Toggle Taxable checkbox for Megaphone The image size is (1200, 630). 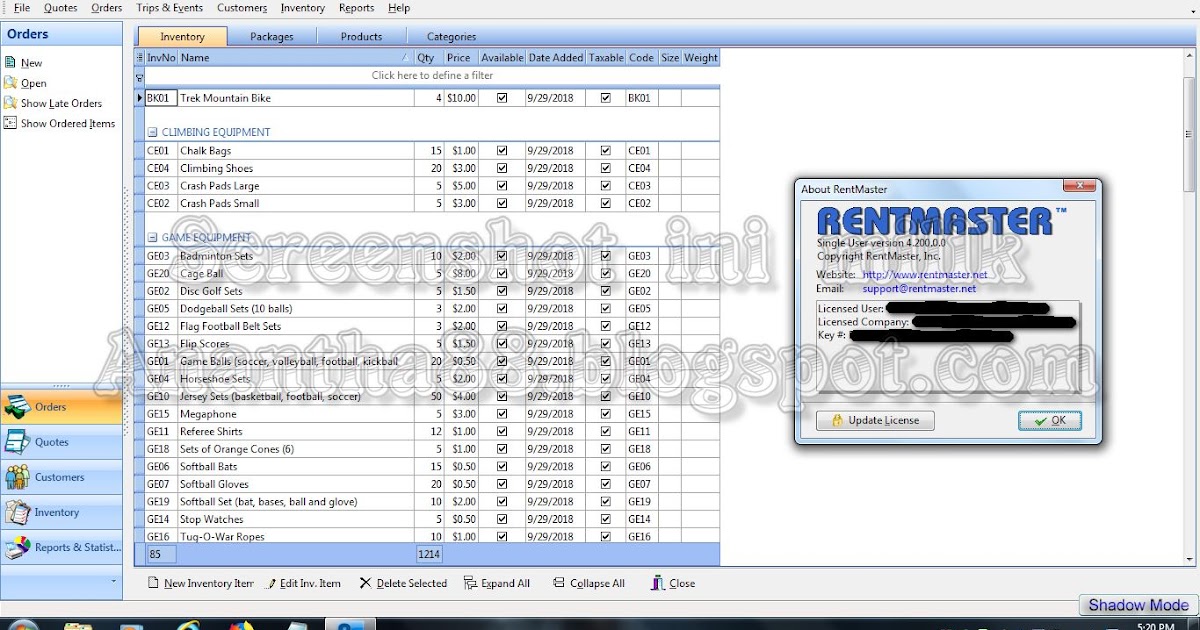tap(605, 414)
